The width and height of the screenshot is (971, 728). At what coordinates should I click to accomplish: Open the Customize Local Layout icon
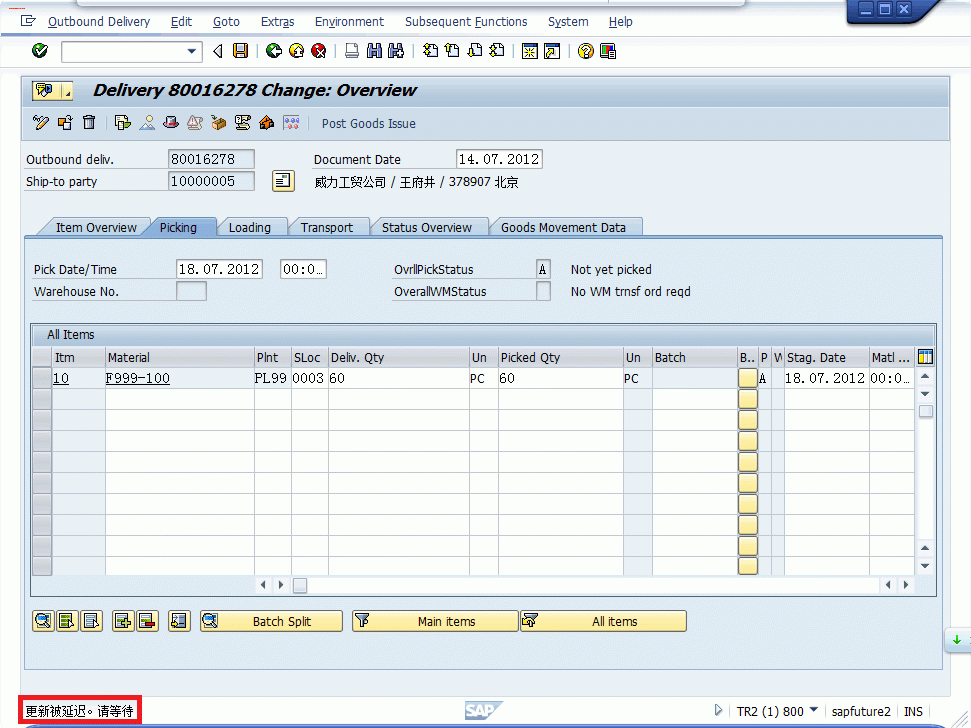(608, 51)
